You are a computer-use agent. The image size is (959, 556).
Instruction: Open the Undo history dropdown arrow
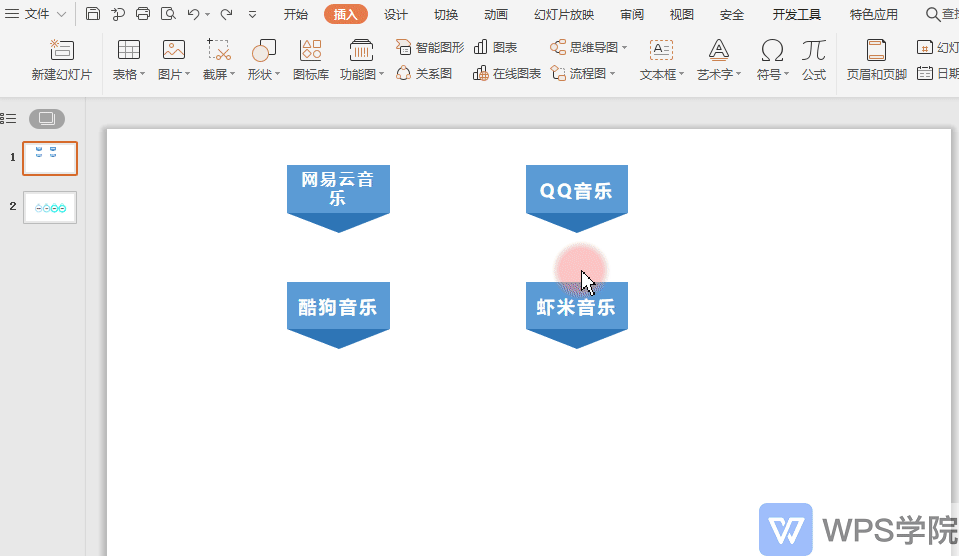(x=208, y=14)
